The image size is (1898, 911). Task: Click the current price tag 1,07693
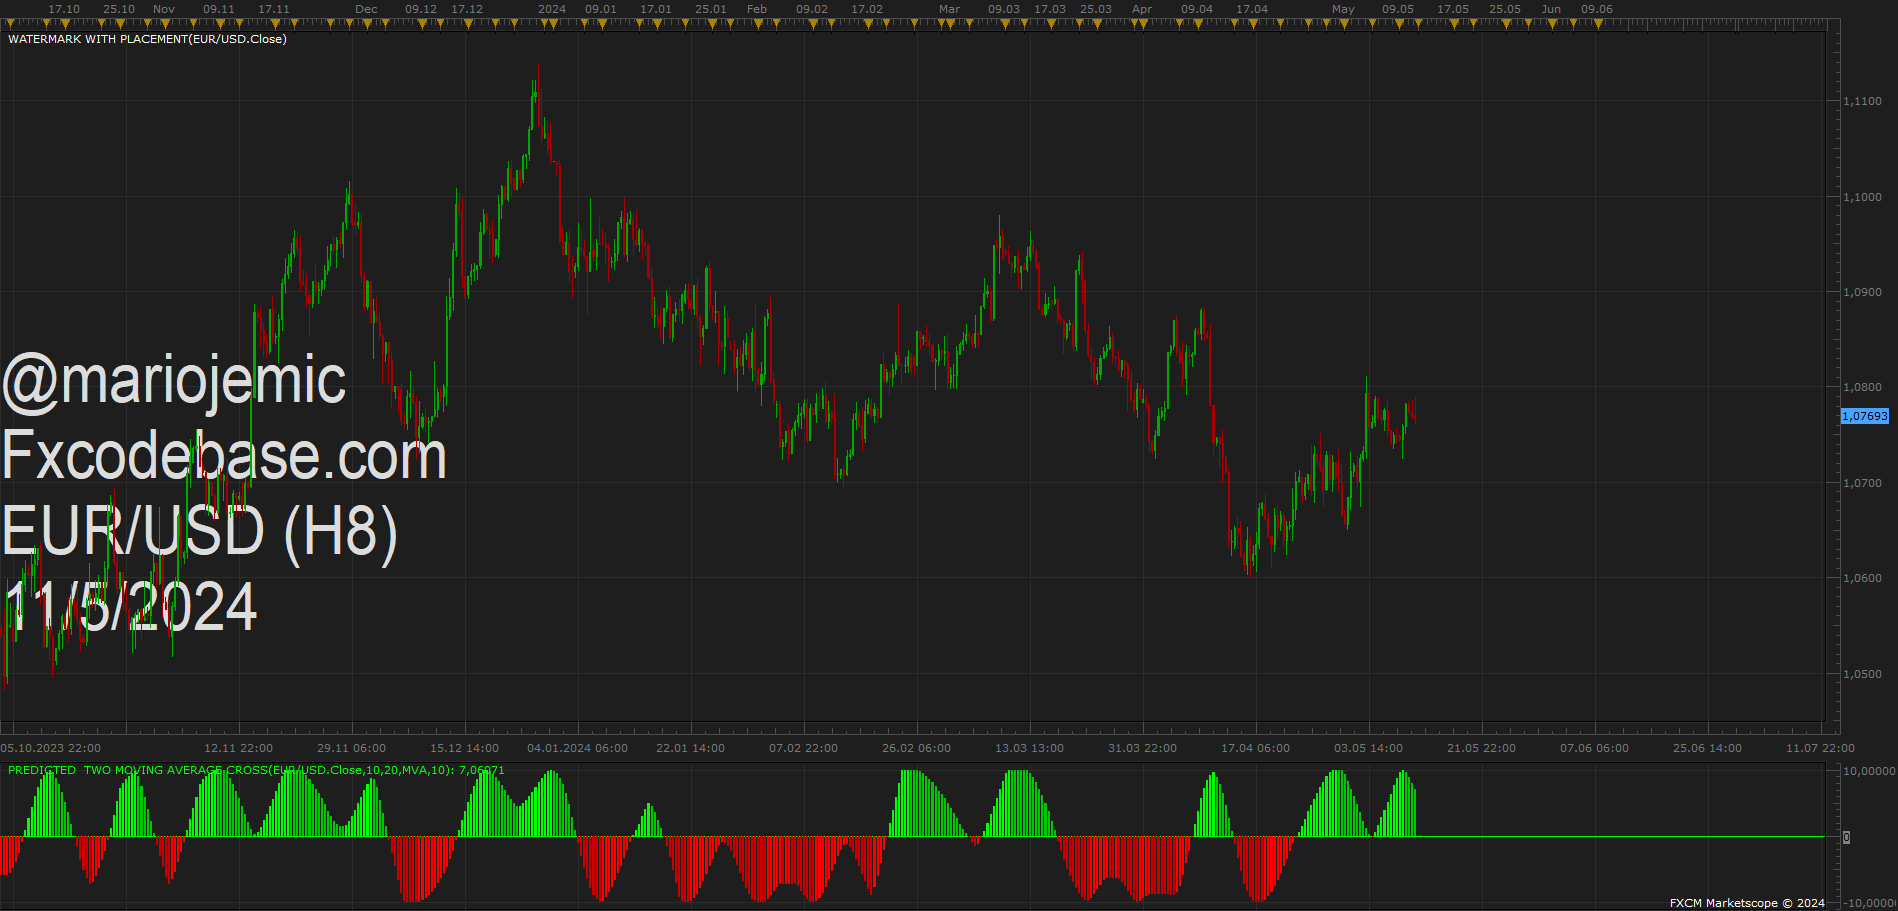coord(1865,416)
